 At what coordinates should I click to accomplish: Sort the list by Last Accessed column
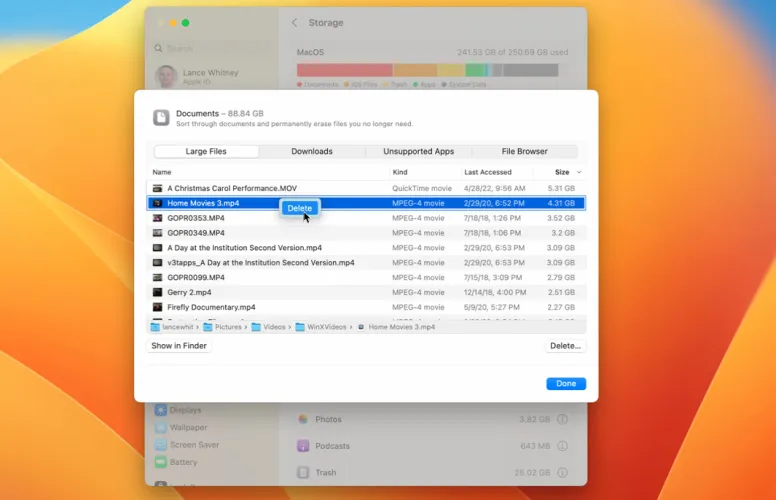click(488, 172)
